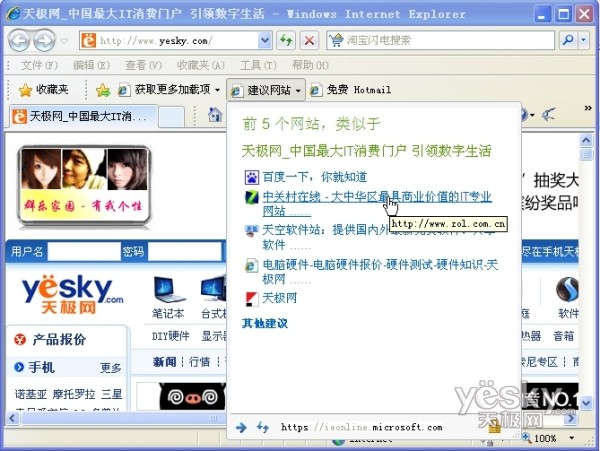
Task: Expand the toolbar overflow chevron »
Action: 588,109
